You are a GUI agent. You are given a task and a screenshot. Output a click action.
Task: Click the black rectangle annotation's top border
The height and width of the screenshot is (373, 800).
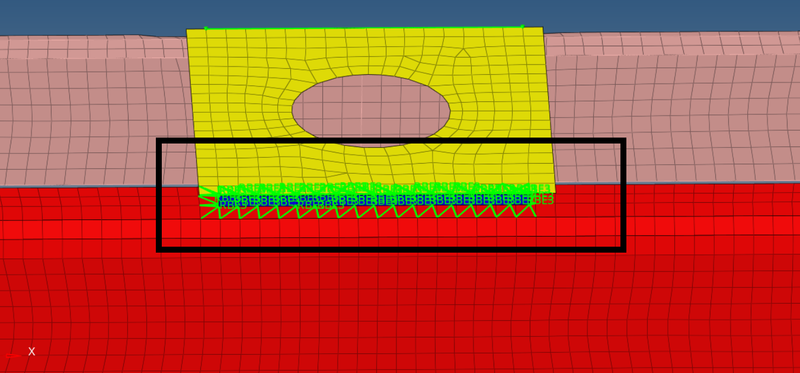click(x=391, y=141)
